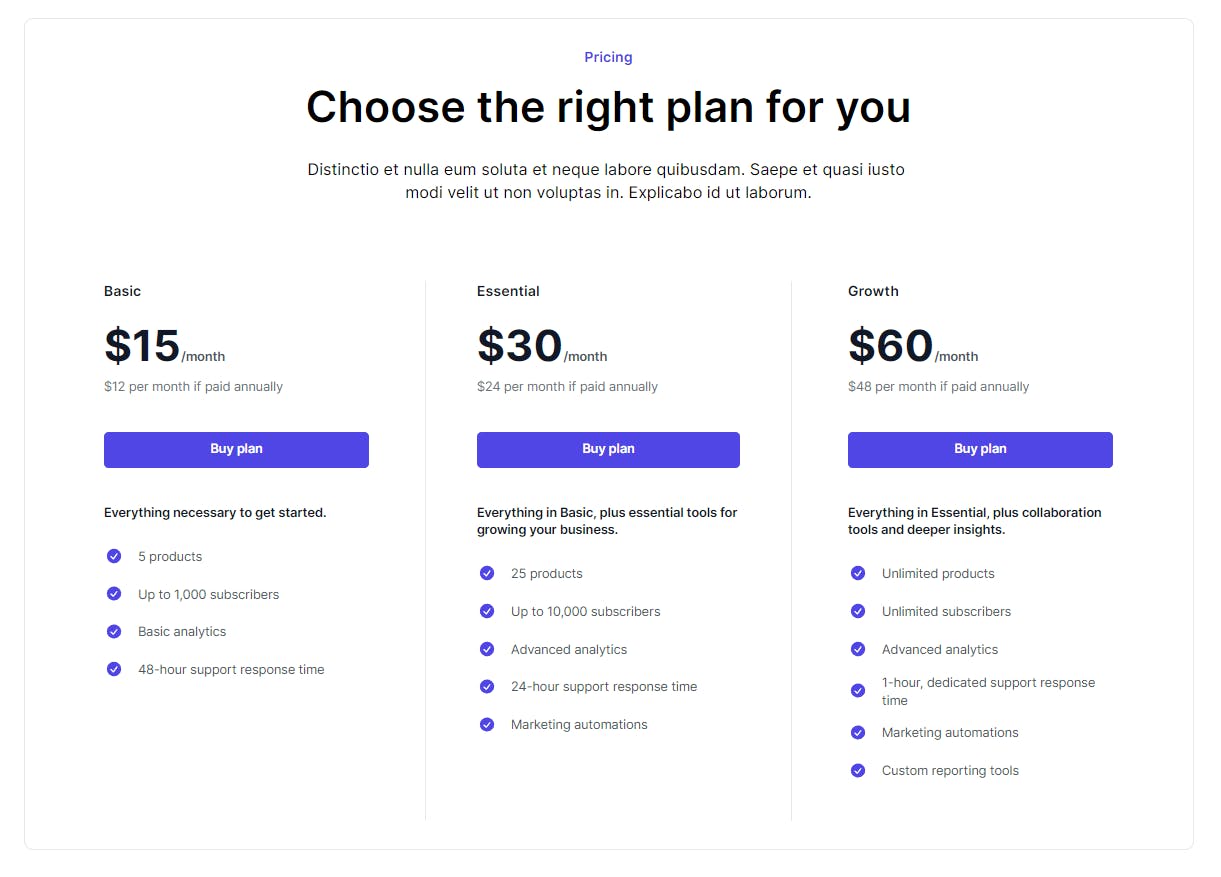Click the checkmark next to "Unlimited products"
The width and height of the screenshot is (1221, 877).
pos(858,573)
